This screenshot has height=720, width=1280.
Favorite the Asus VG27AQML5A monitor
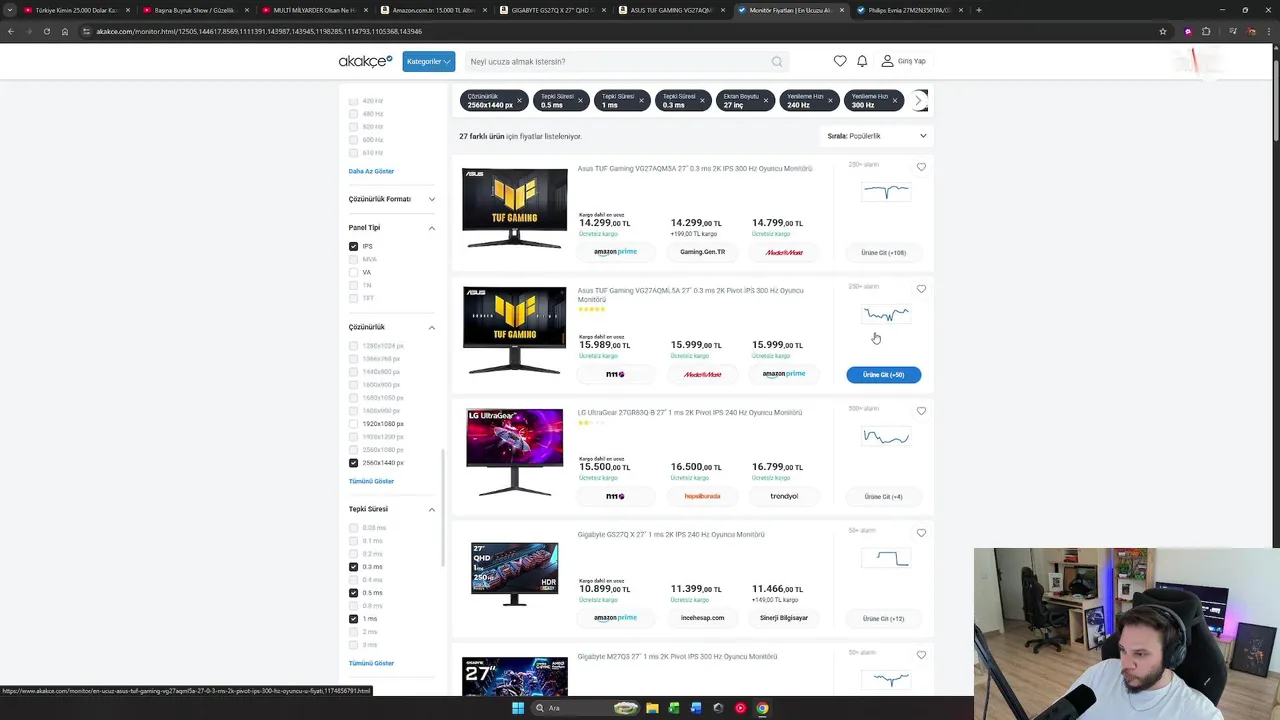921,289
